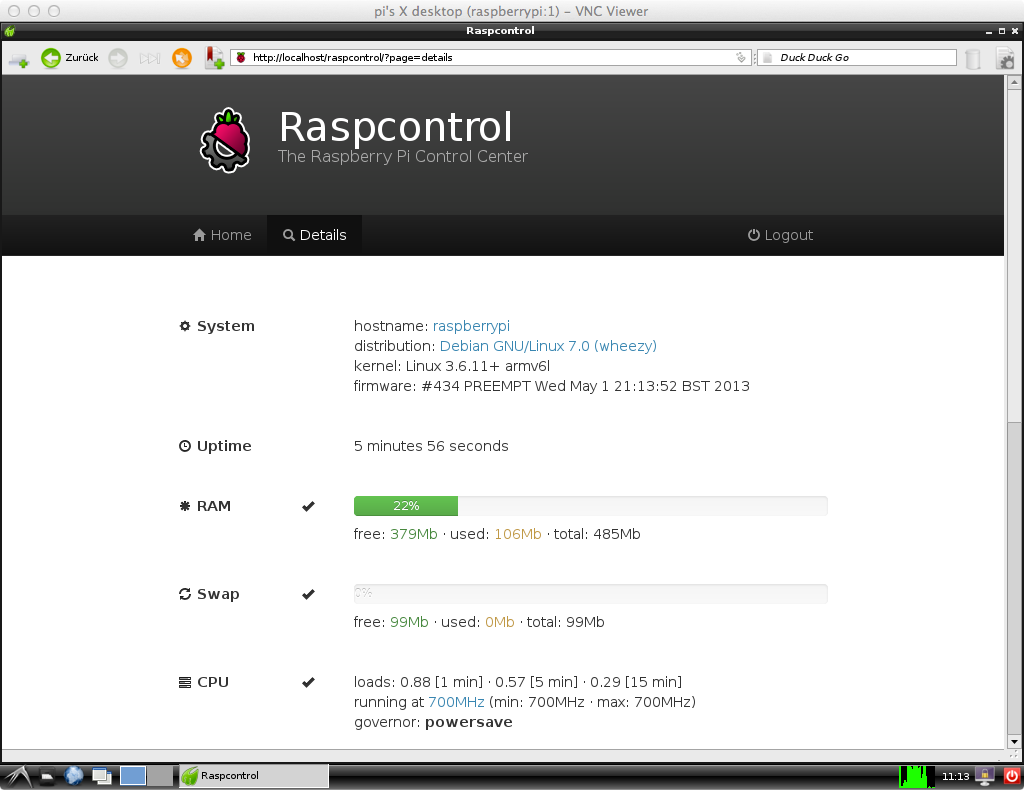Screen dimensions: 1024x790
Task: Open the green CPU usage monitor in the tray
Action: tap(916, 776)
